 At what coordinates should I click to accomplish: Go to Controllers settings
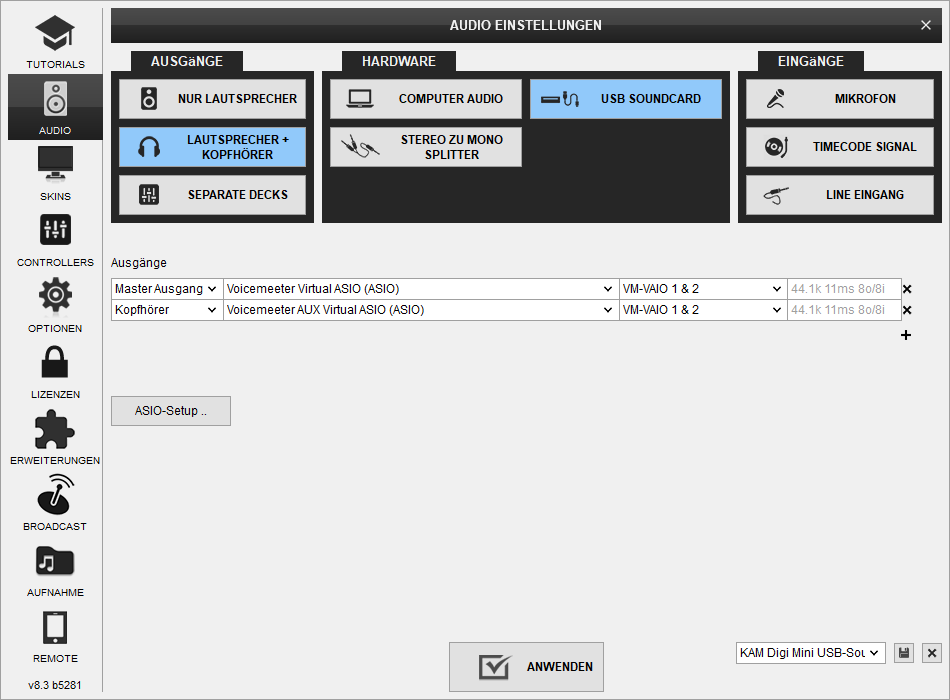click(55, 238)
